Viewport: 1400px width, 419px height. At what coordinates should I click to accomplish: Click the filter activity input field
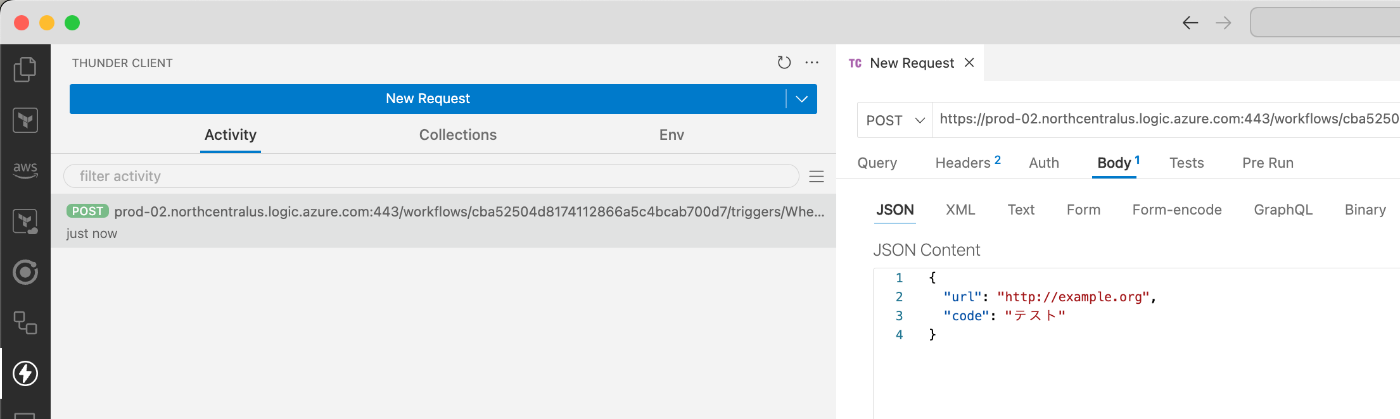(431, 176)
